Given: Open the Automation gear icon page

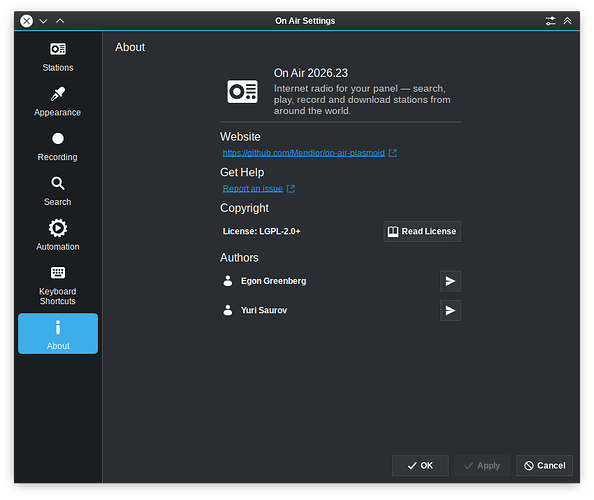Looking at the screenshot, I should (x=58, y=228).
